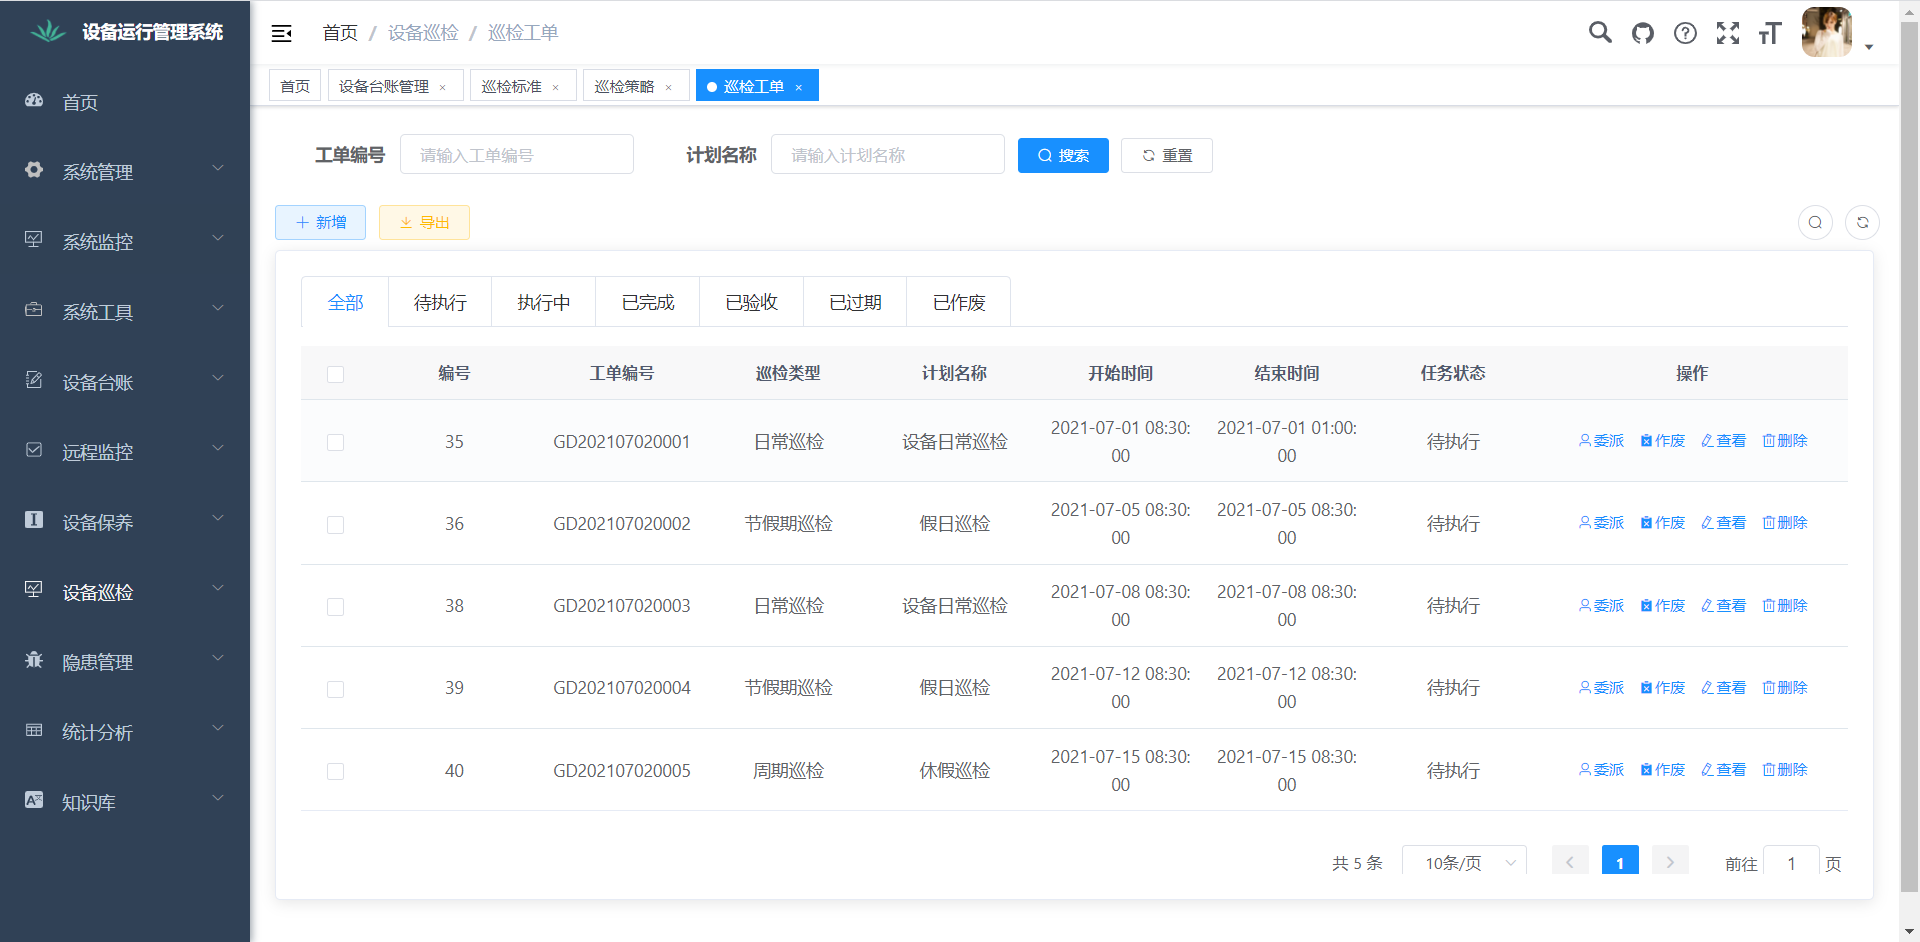Click the search magnifier icon in header

tap(1600, 33)
